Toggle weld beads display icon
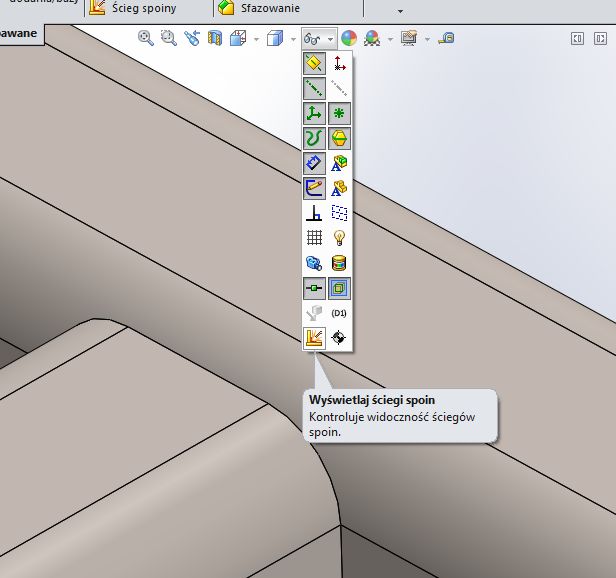This screenshot has height=578, width=616. point(315,338)
